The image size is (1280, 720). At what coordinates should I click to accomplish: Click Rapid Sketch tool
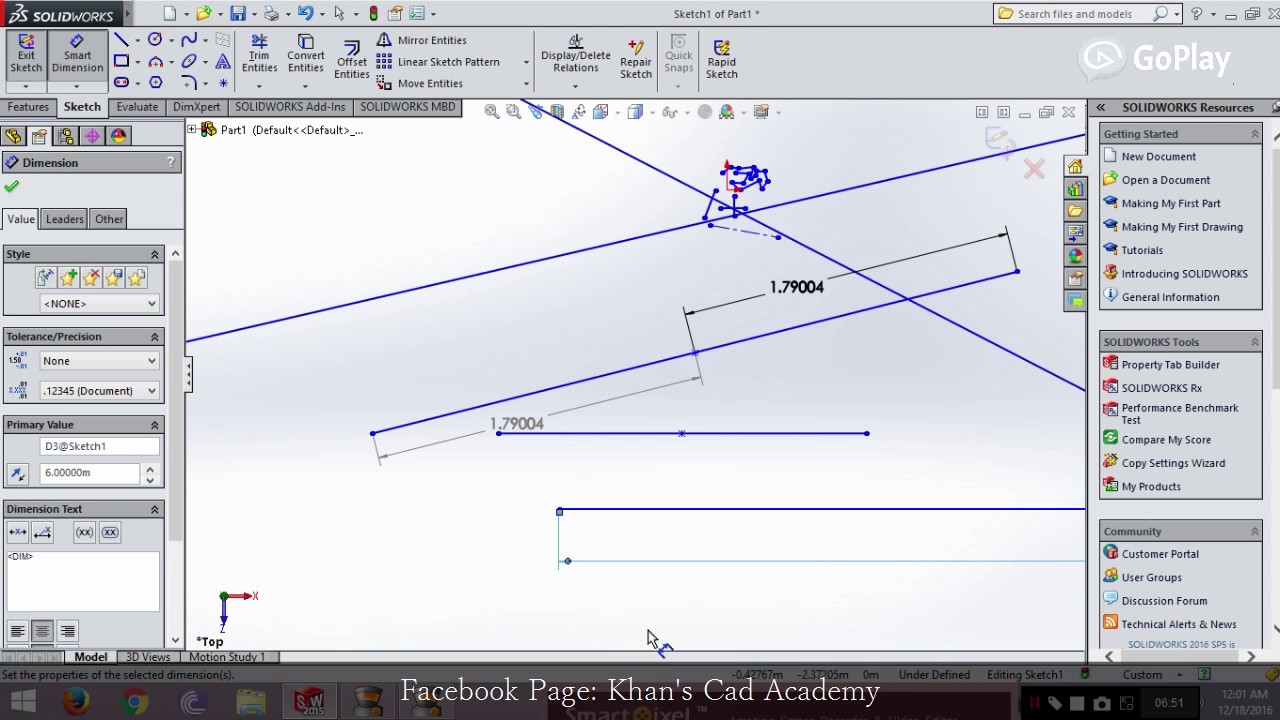(x=721, y=60)
